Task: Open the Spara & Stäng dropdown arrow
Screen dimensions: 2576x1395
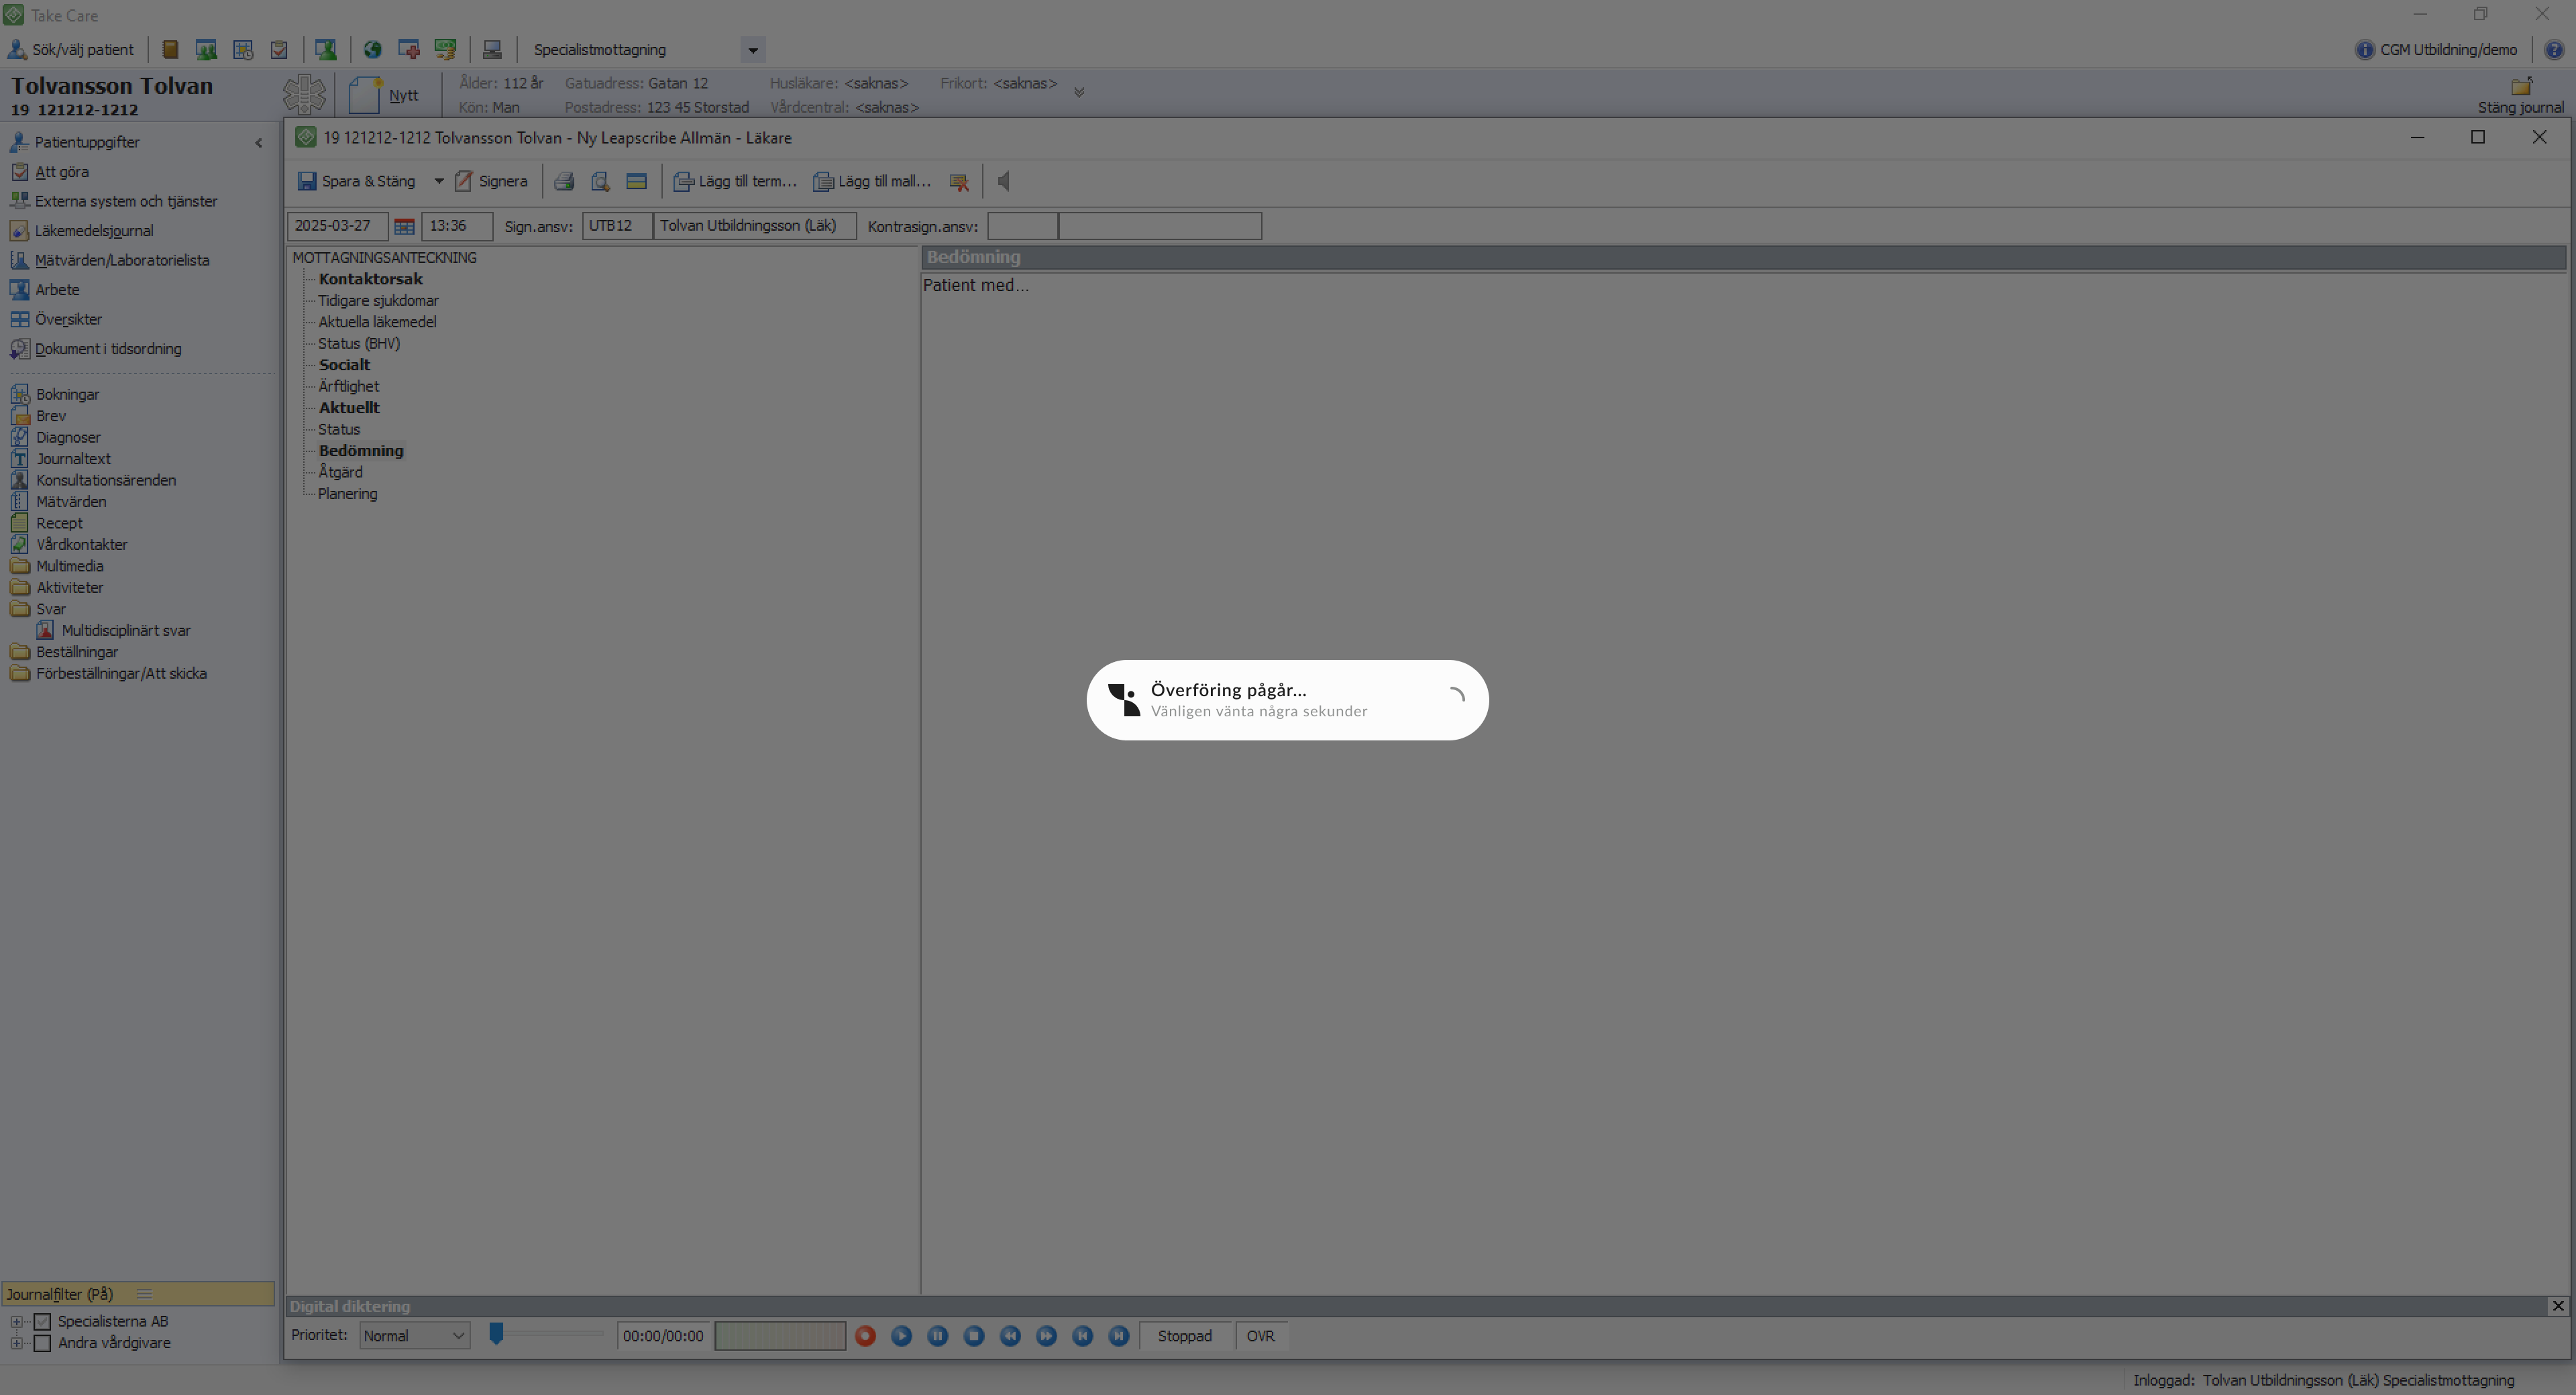Action: (x=438, y=181)
